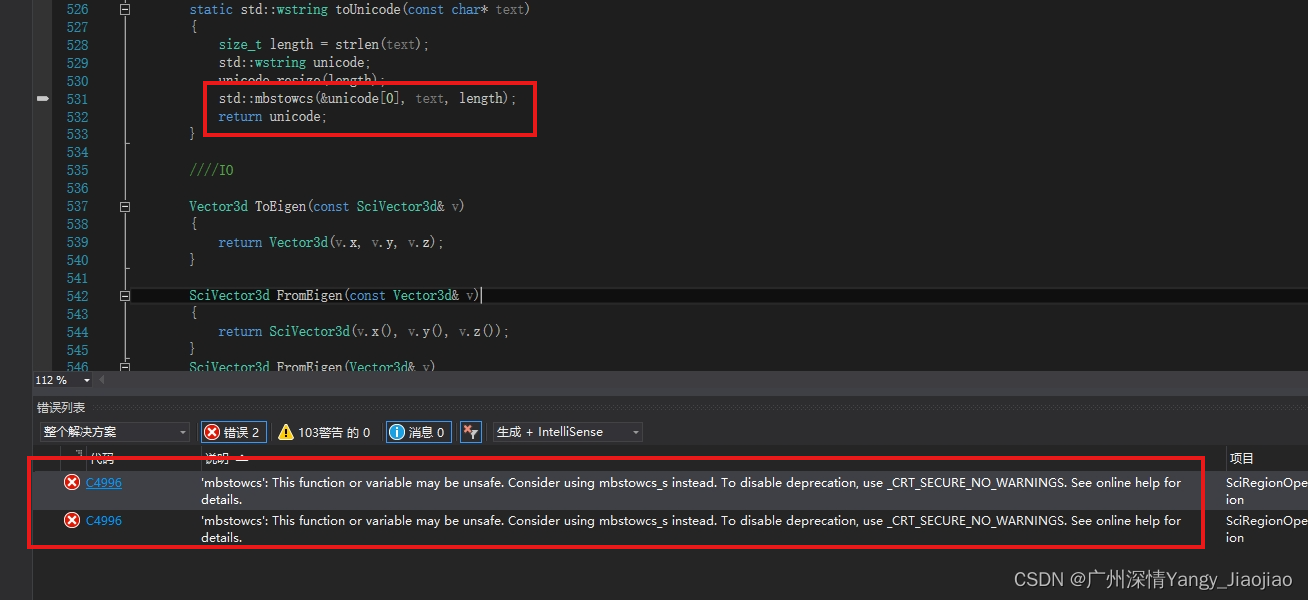Click the editor horizontal scroll left arrow
Viewport: 1308px width, 600px height.
[x=101, y=381]
